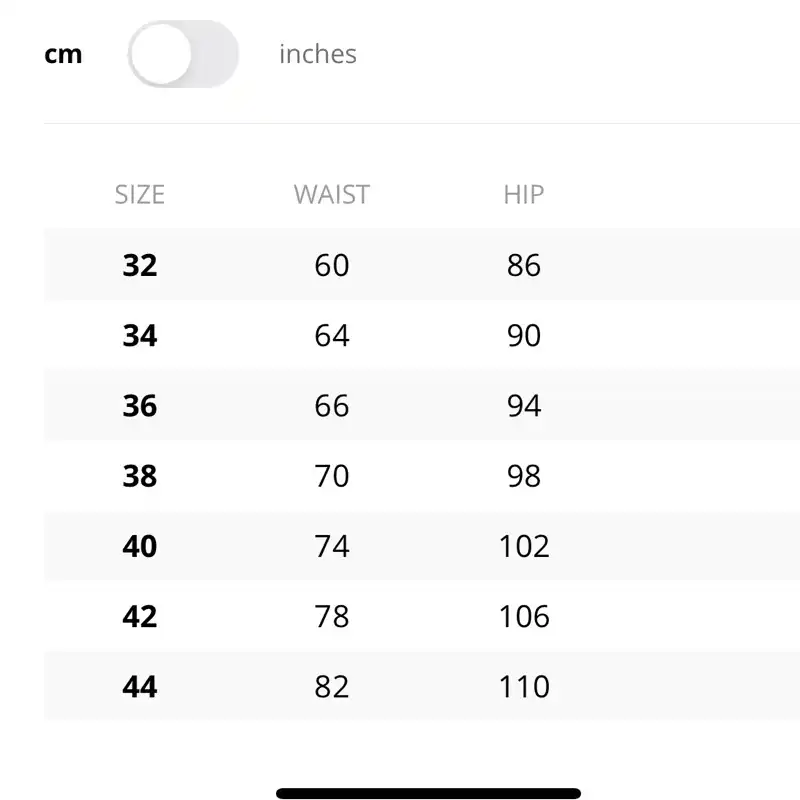Click the WAIST column header
Viewport: 800px width, 800px height.
331,194
